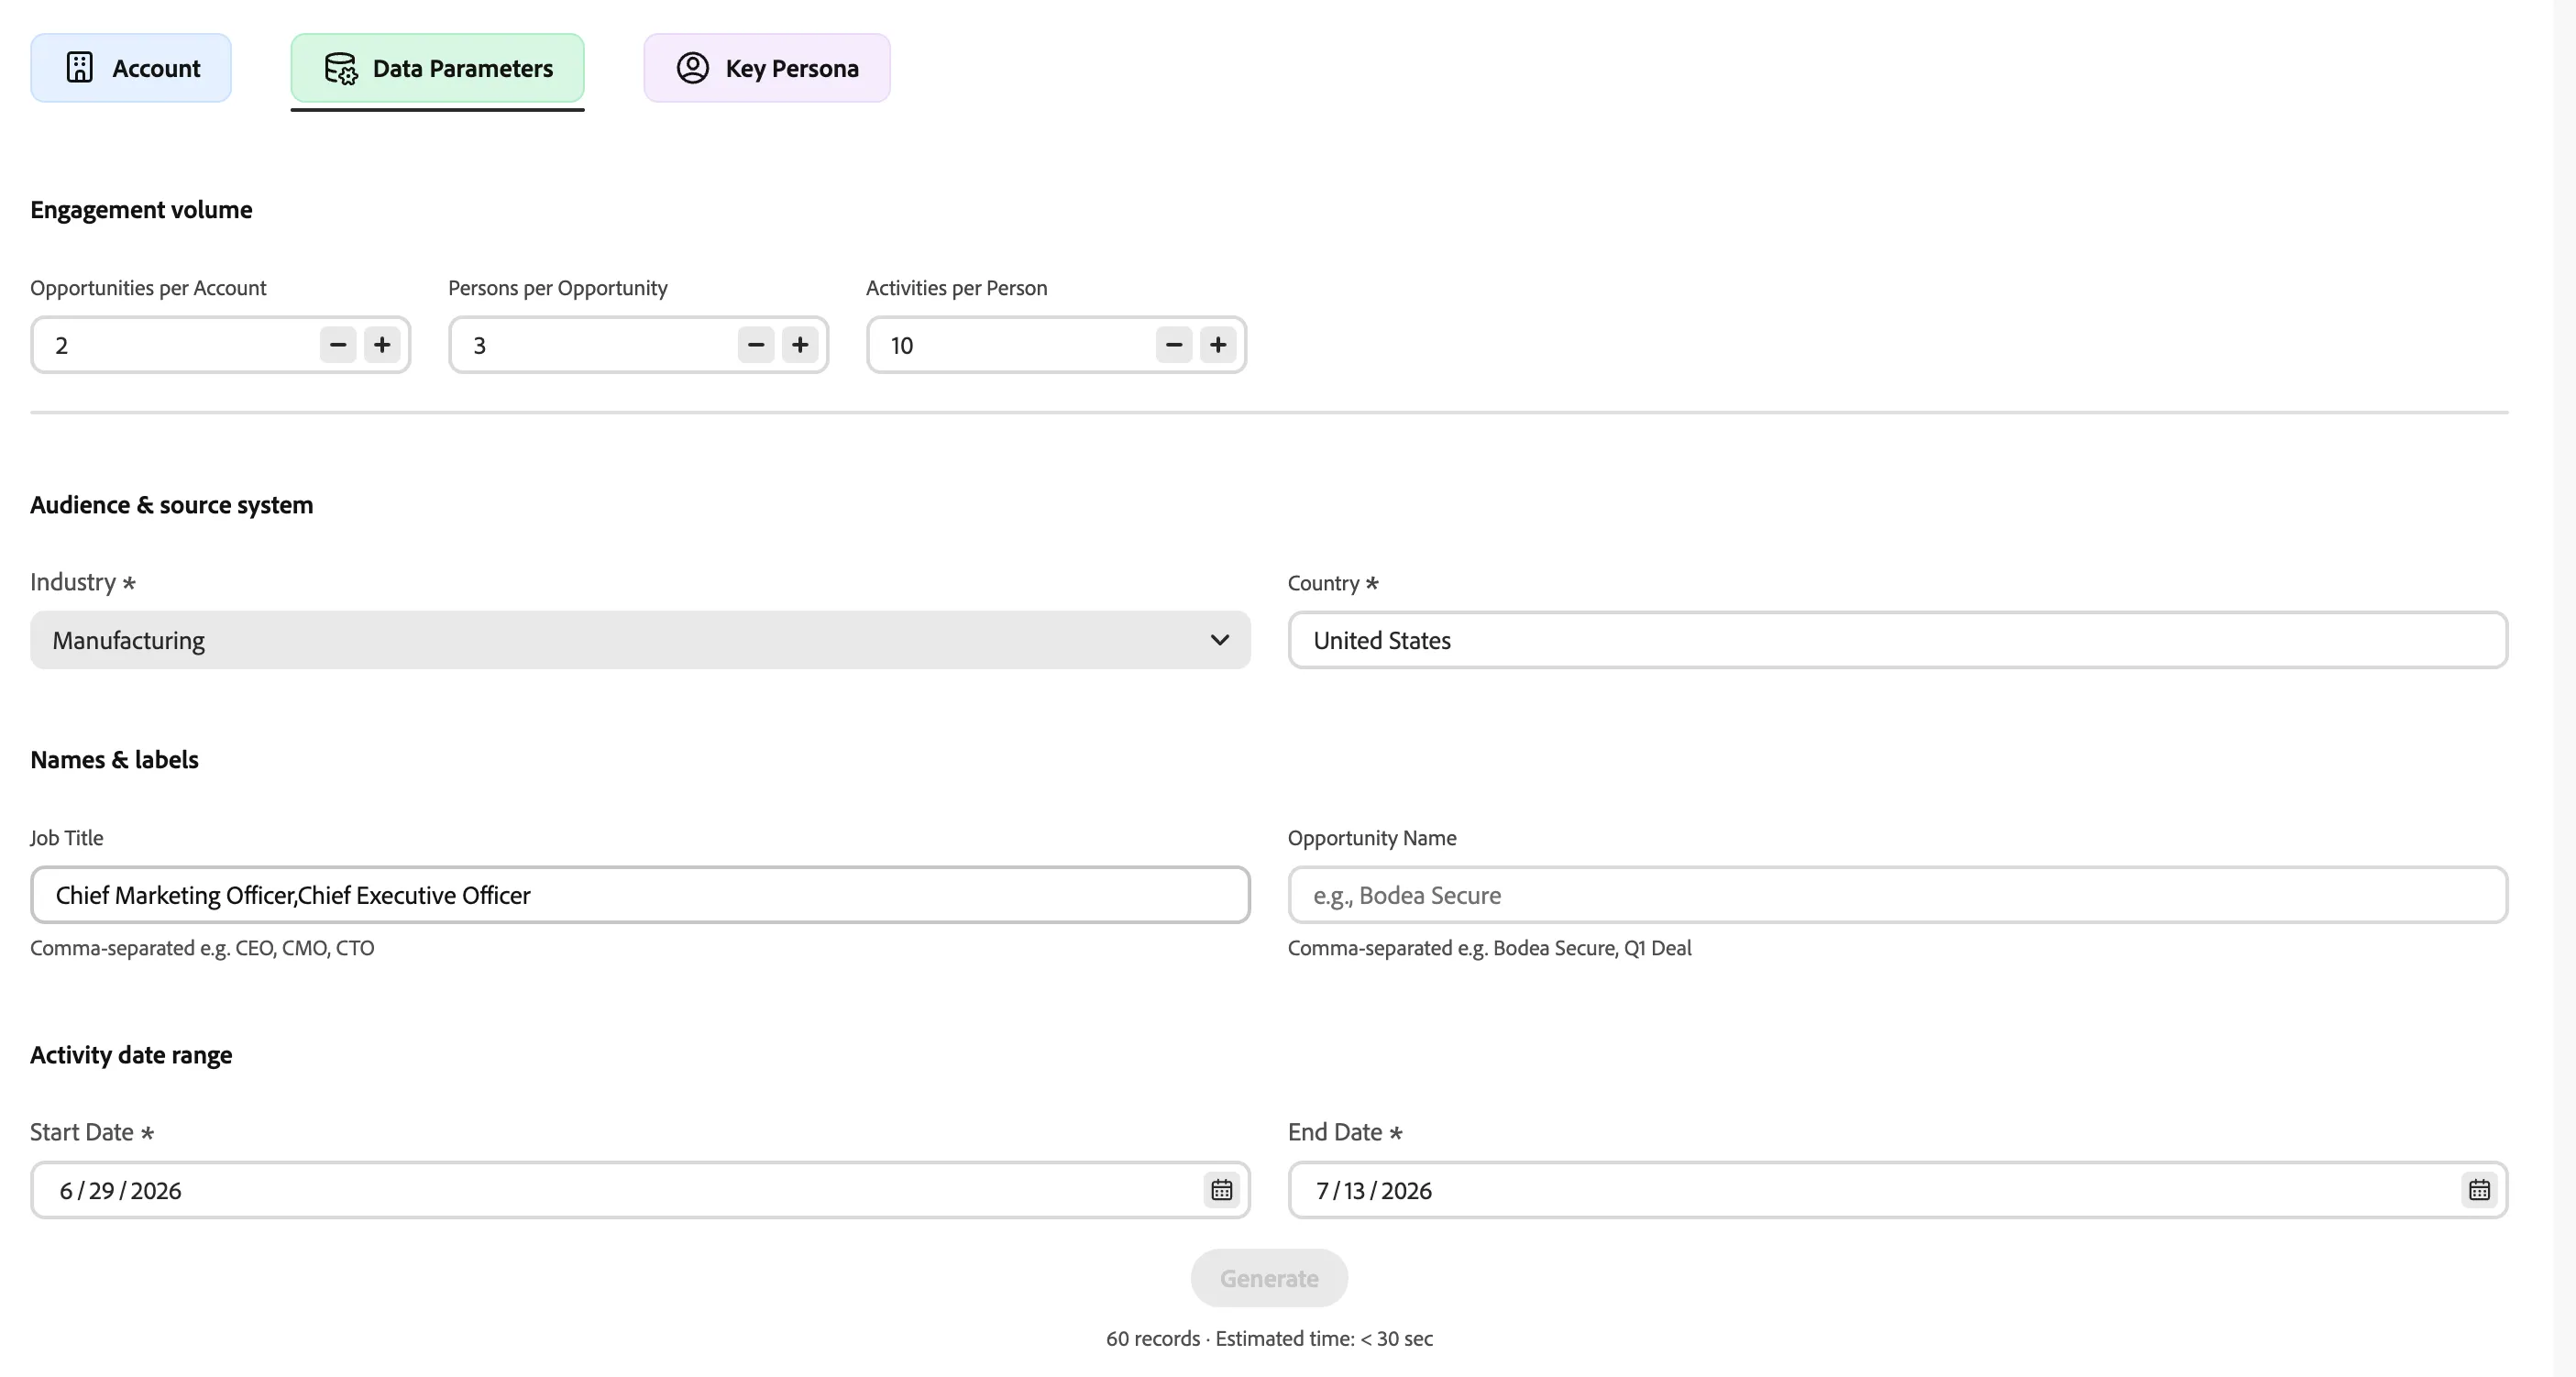Click the End Date field 7/13/2026
Image resolution: width=2576 pixels, height=1377 pixels.
(1897, 1190)
